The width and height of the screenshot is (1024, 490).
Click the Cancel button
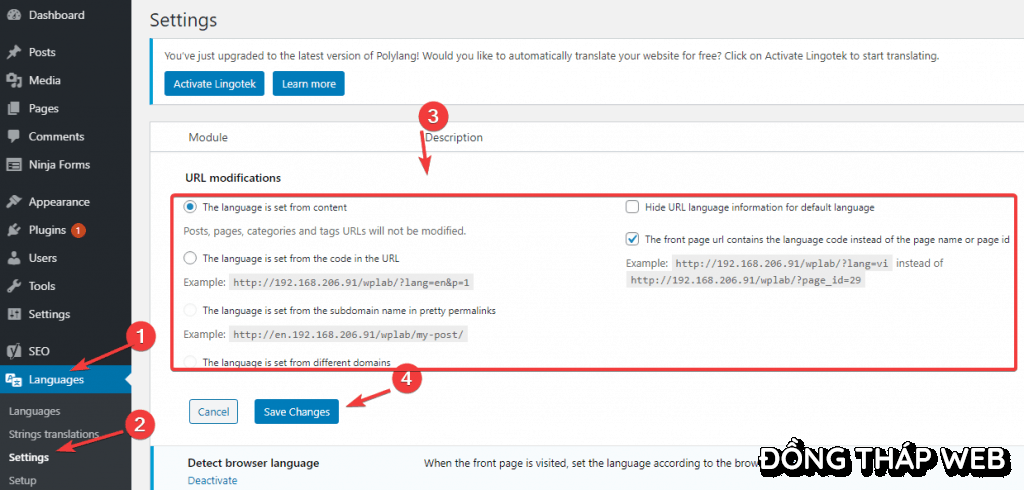213,412
